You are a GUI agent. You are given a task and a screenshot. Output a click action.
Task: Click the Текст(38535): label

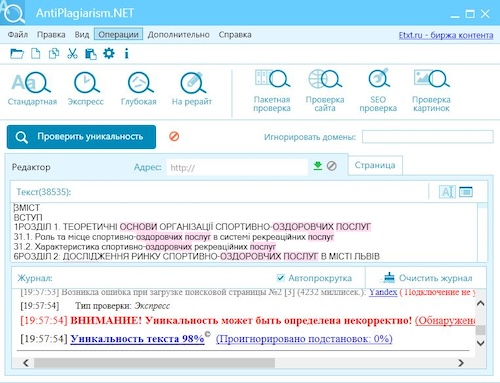(44, 192)
